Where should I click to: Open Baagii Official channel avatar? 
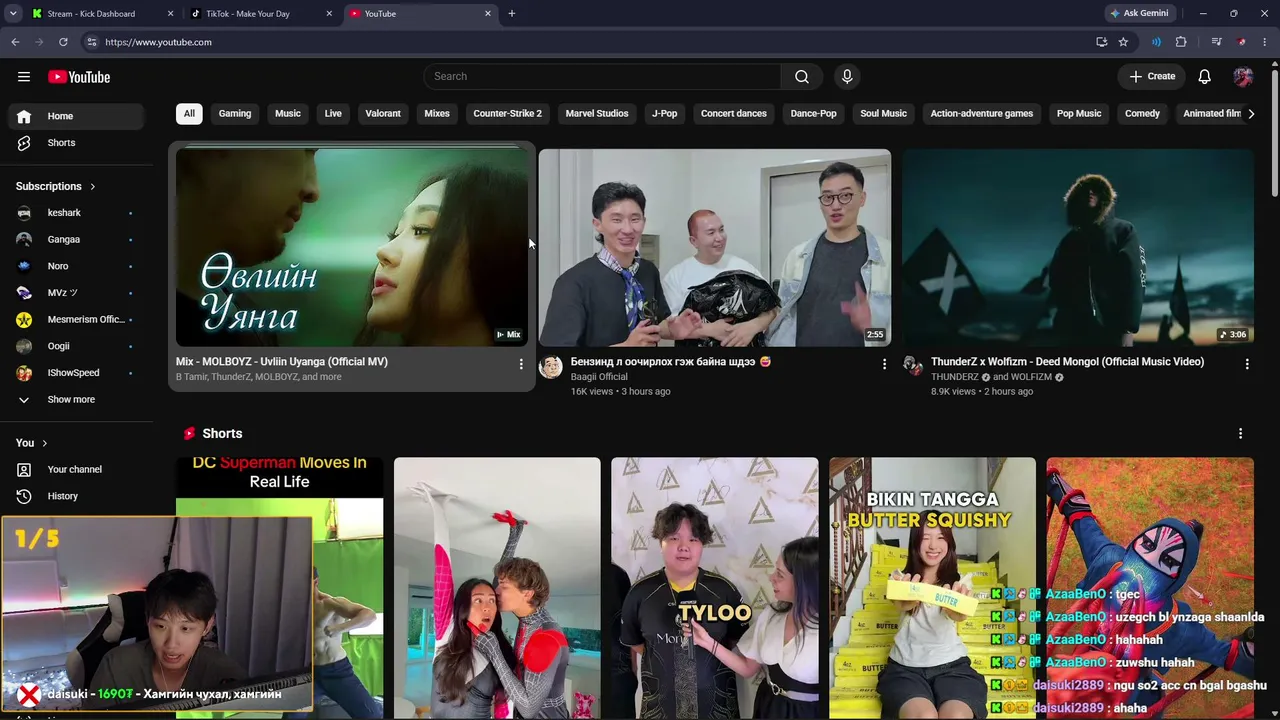[551, 367]
